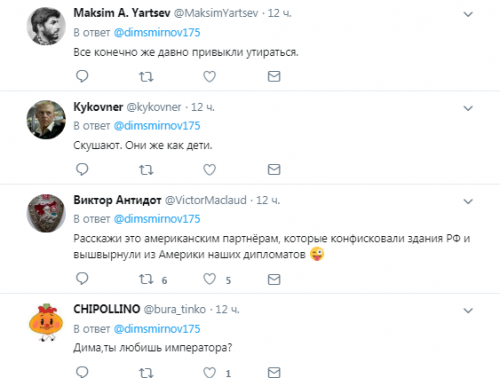Retweet Maksim A. Yartsev's tweet

point(146,77)
